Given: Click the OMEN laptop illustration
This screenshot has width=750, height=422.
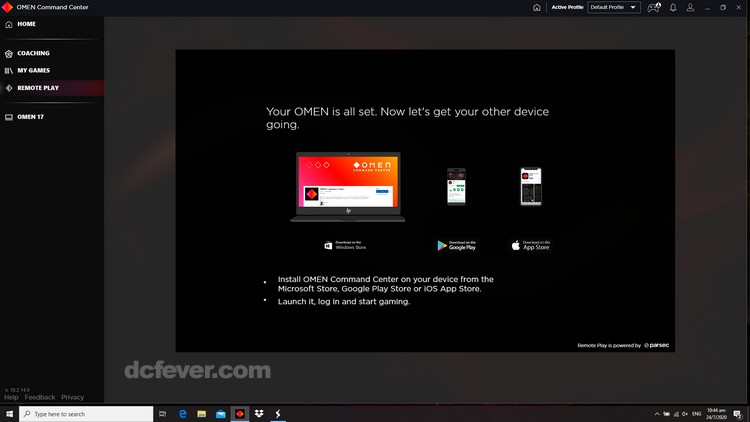Looking at the screenshot, I should 348,187.
